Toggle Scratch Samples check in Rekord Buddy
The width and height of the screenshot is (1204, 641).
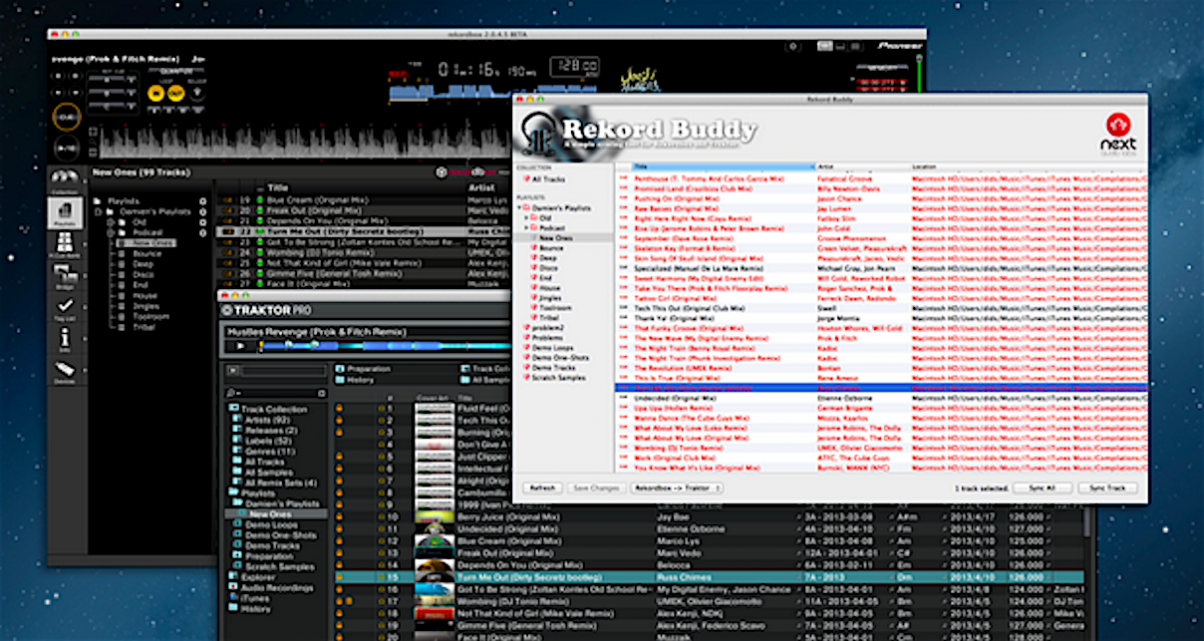coord(526,378)
